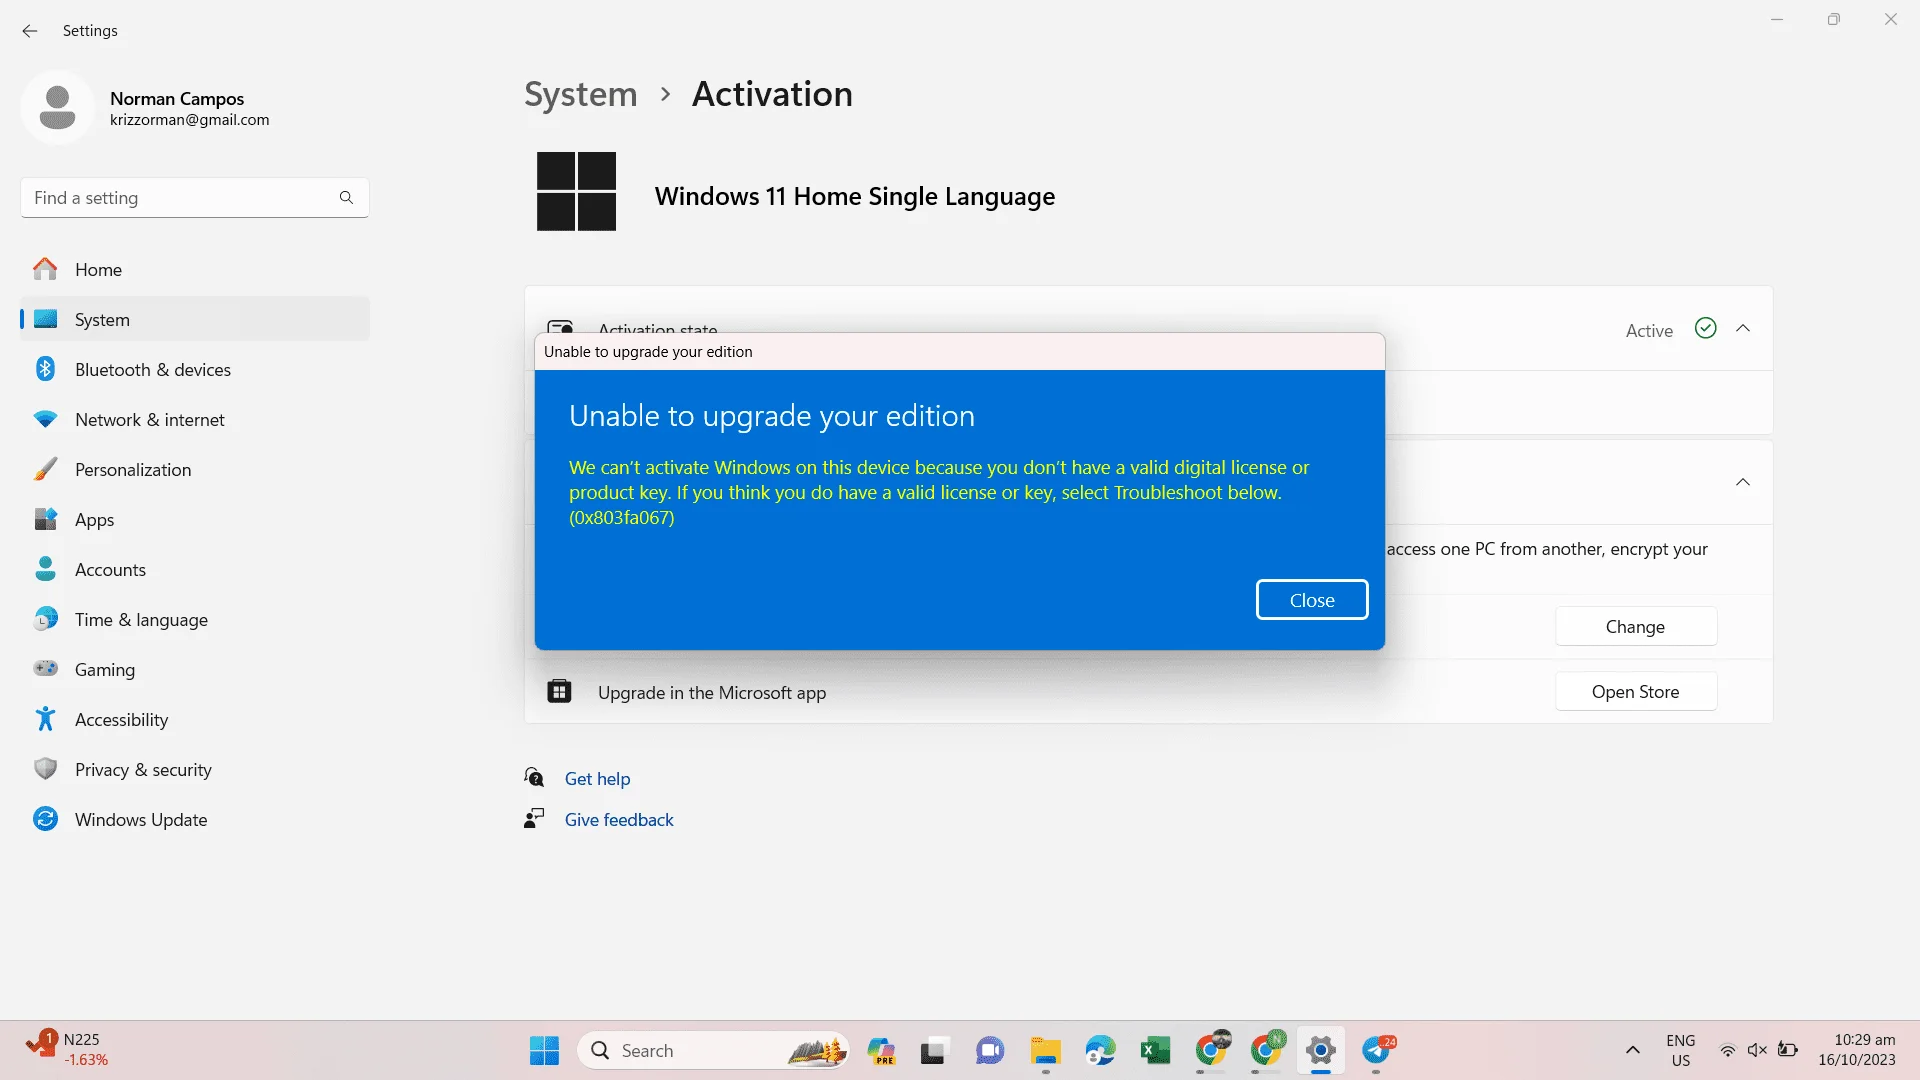Click the Wi-Fi network tray icon
1920x1080 pixels.
(1727, 1050)
